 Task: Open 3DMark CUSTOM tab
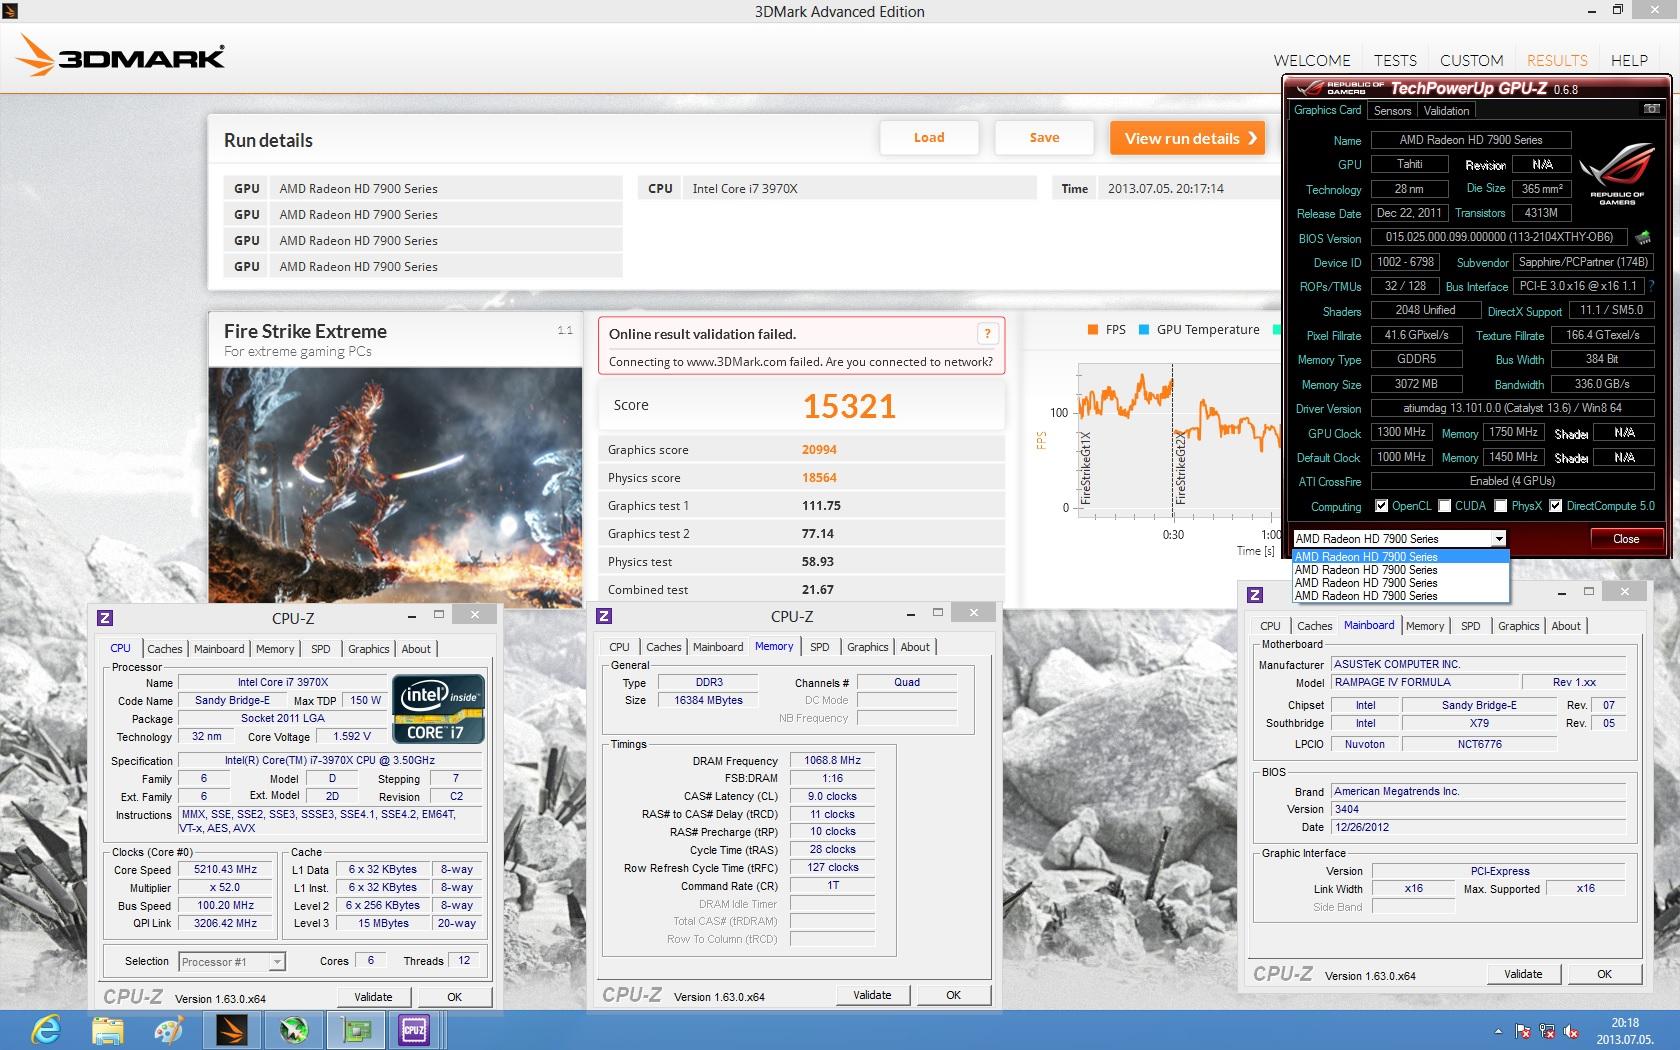click(x=1471, y=61)
